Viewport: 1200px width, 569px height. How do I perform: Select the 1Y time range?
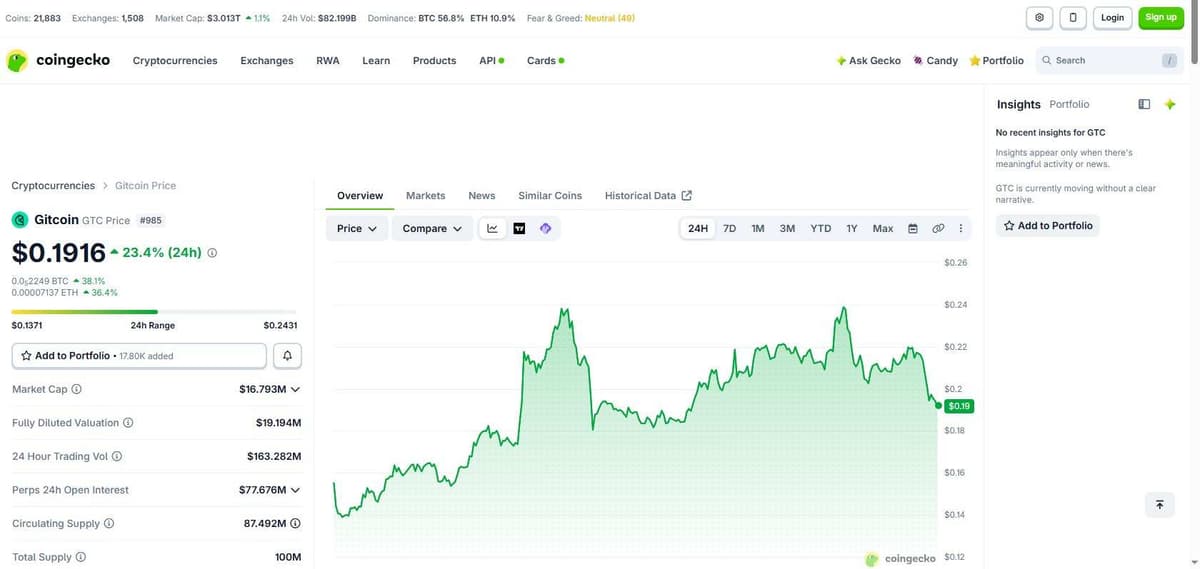coord(852,228)
